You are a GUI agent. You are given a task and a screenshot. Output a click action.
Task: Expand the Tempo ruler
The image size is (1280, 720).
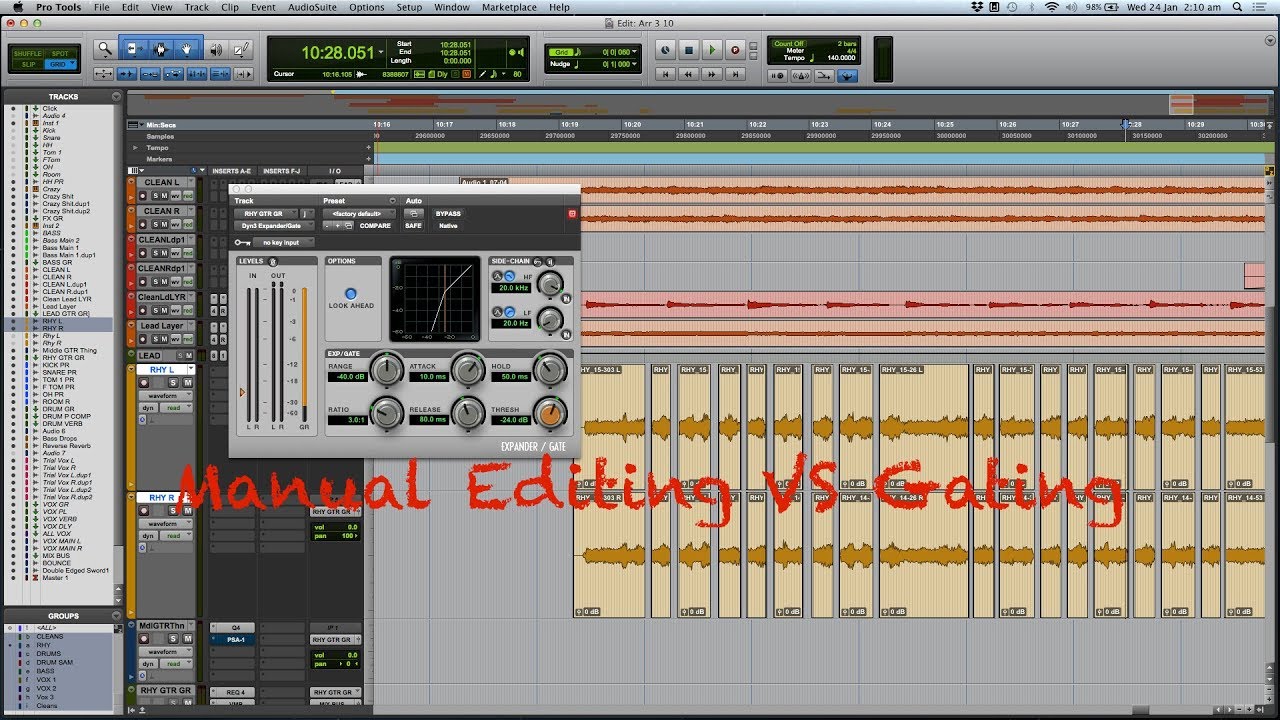[x=136, y=147]
